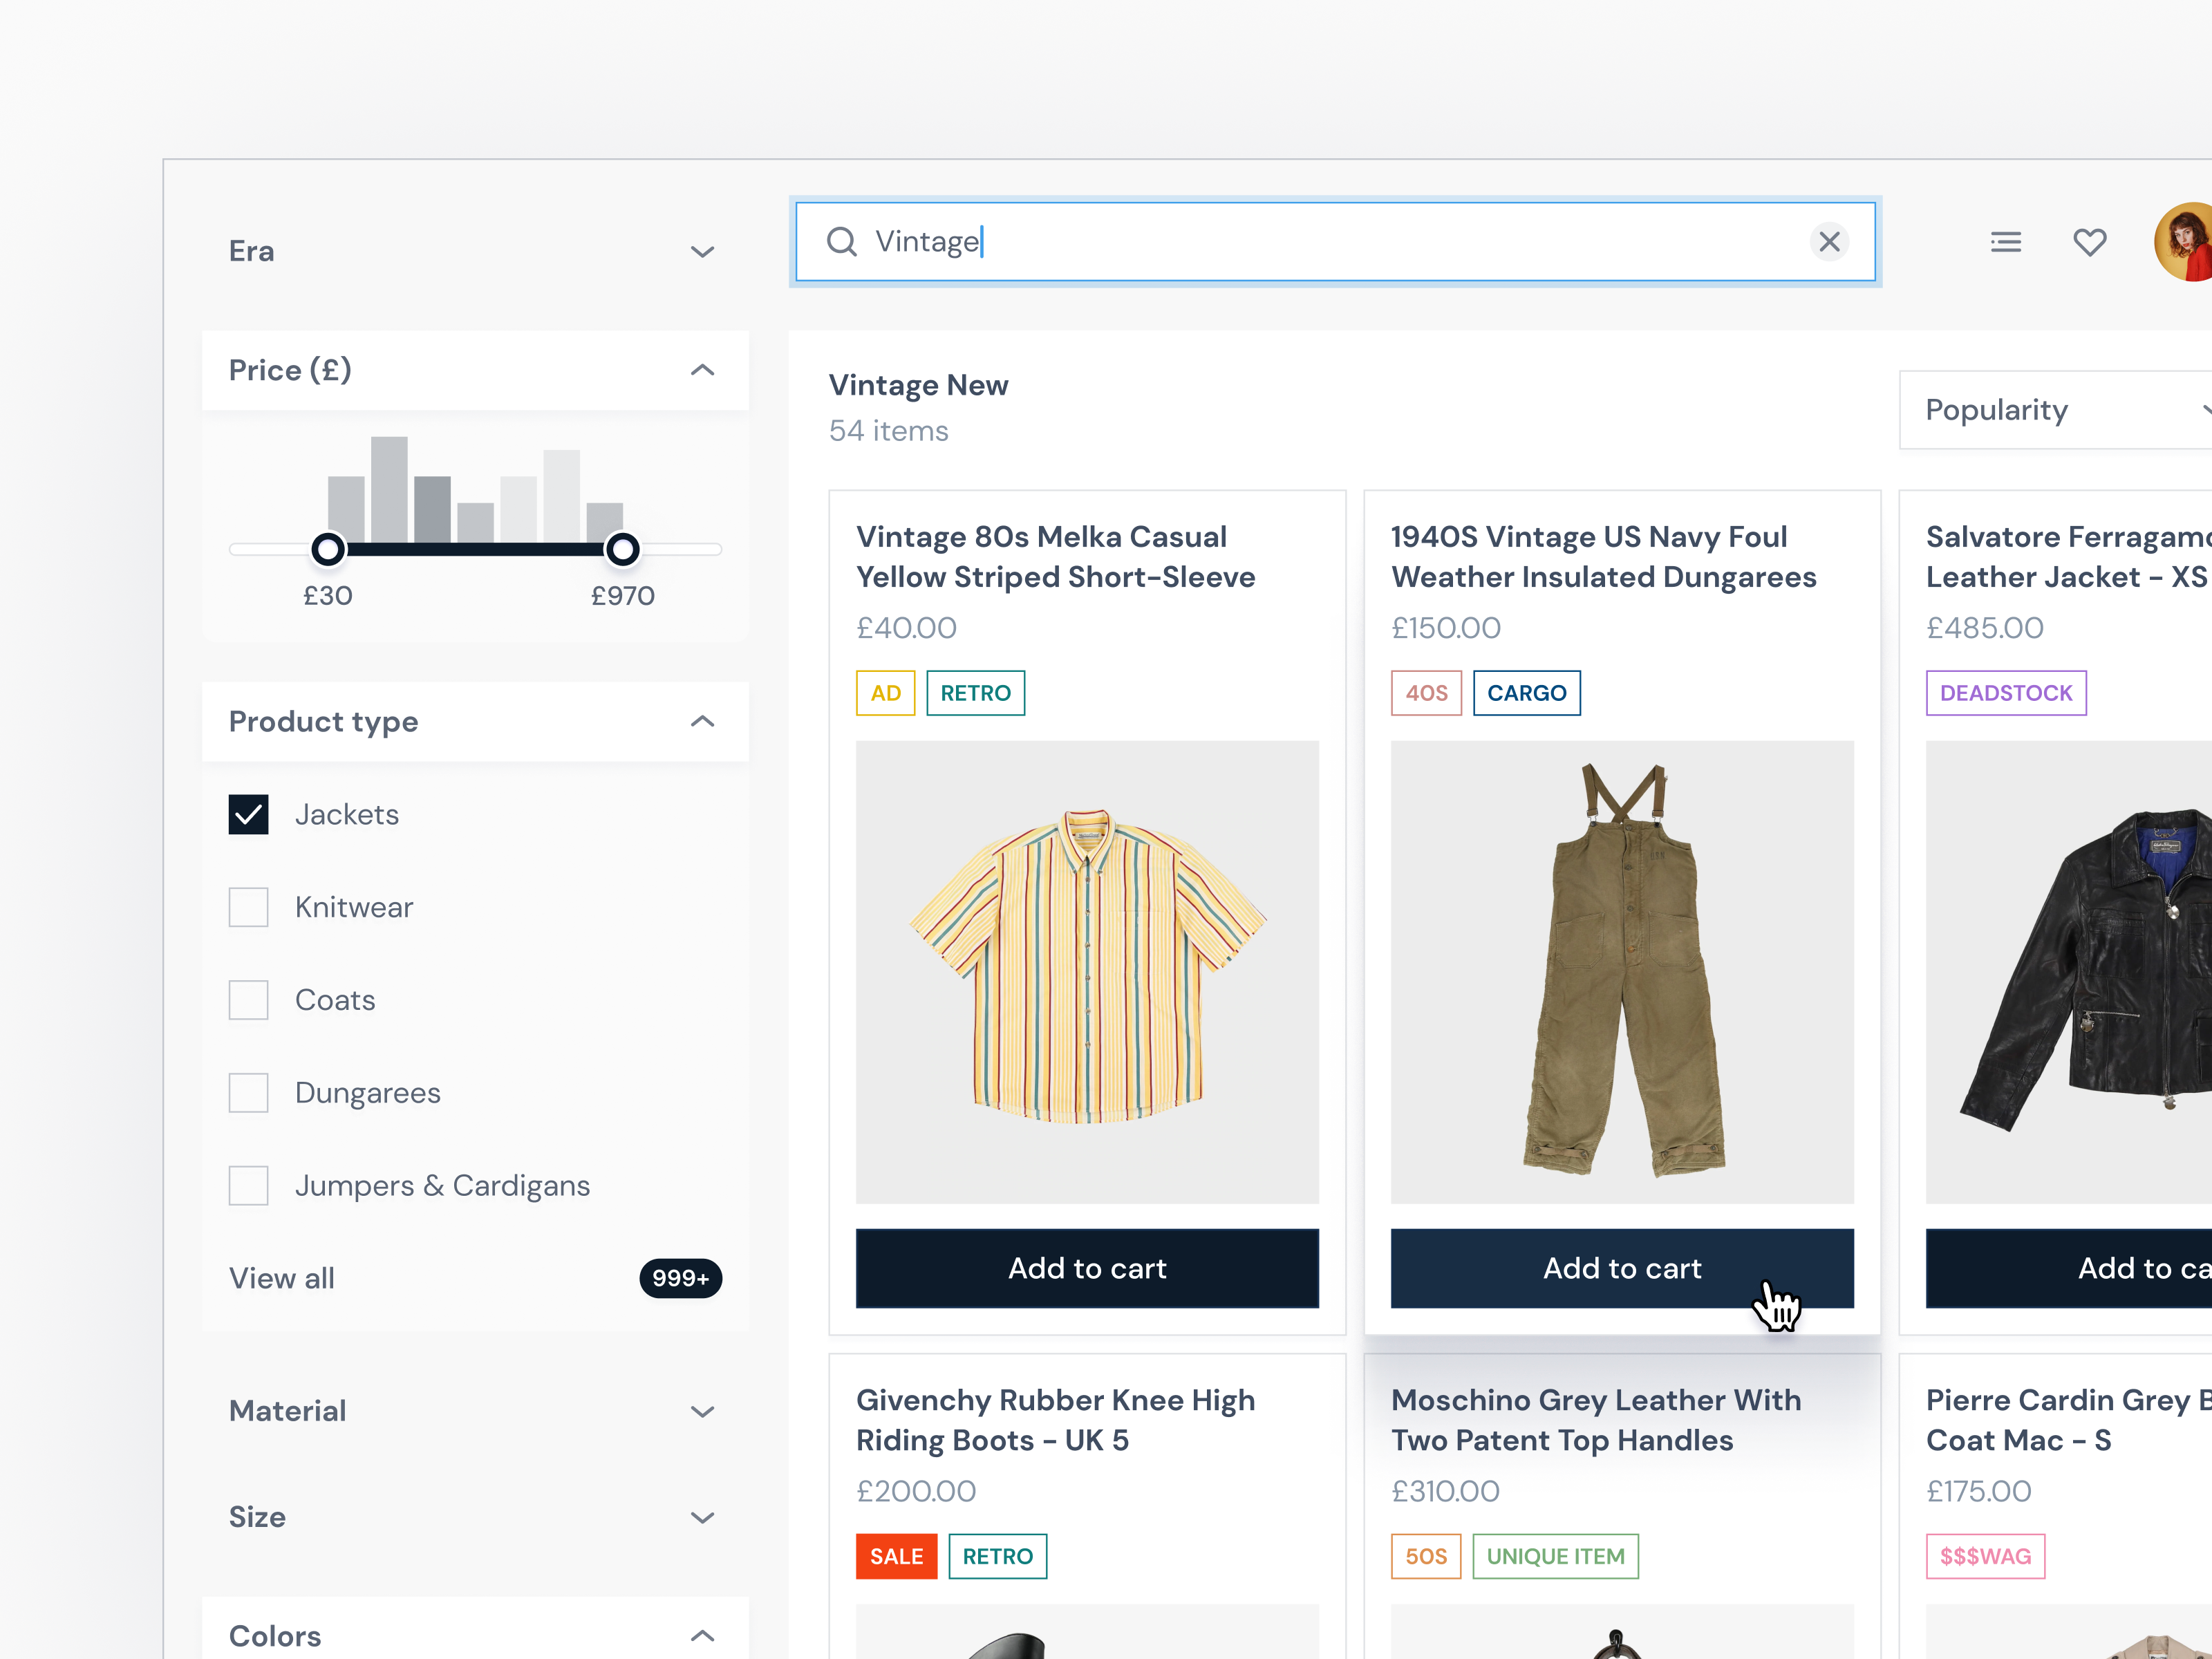Click the 54 items count text
This screenshot has height=1659, width=2212.
(889, 431)
